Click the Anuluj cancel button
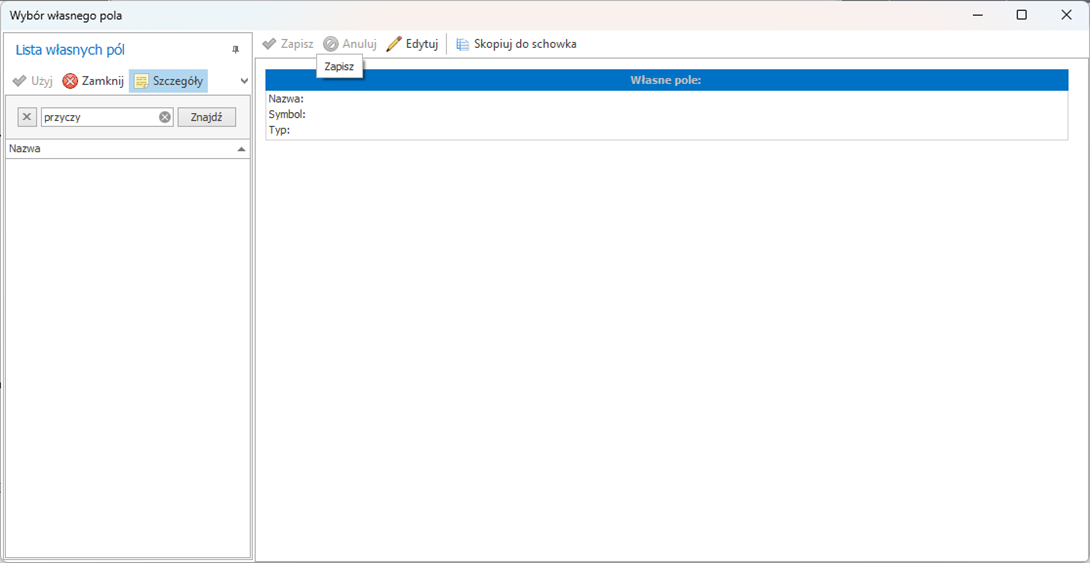This screenshot has width=1090, height=563. [x=350, y=44]
